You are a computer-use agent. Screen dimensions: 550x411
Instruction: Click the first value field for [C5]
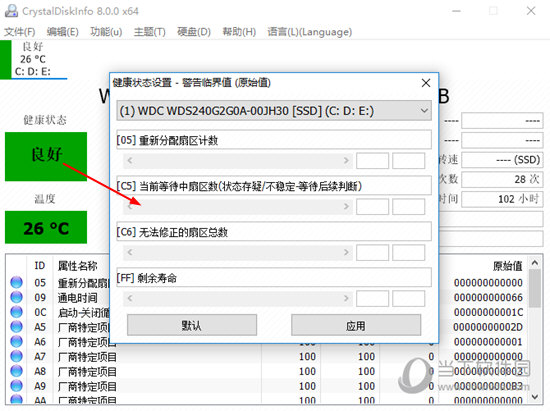point(372,207)
